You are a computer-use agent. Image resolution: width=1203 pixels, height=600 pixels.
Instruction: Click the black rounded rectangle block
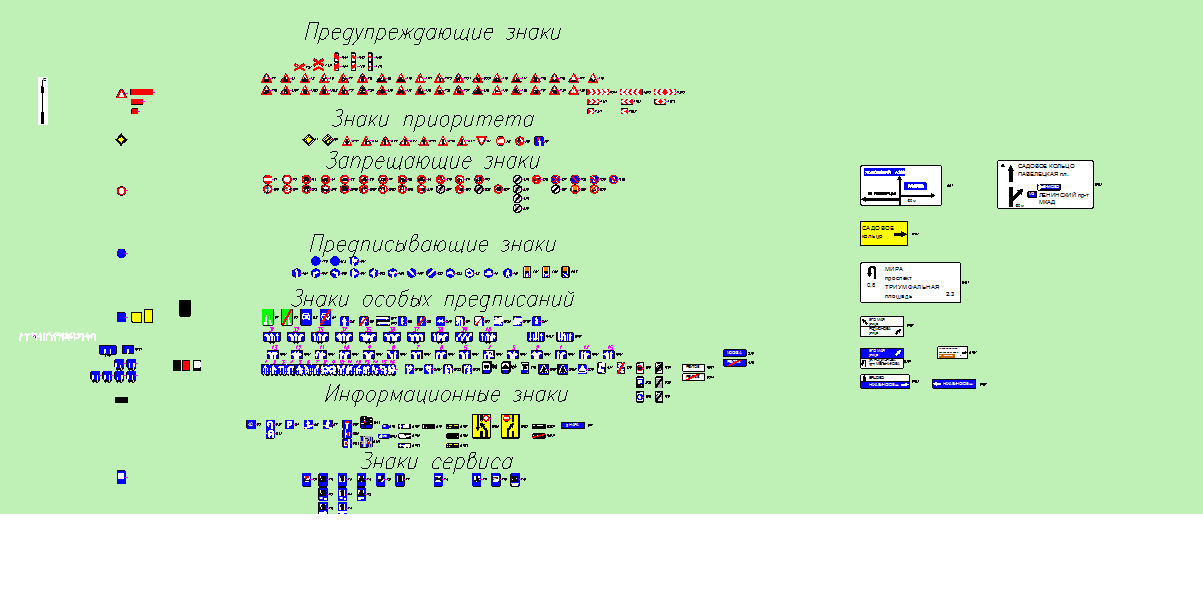click(x=185, y=309)
